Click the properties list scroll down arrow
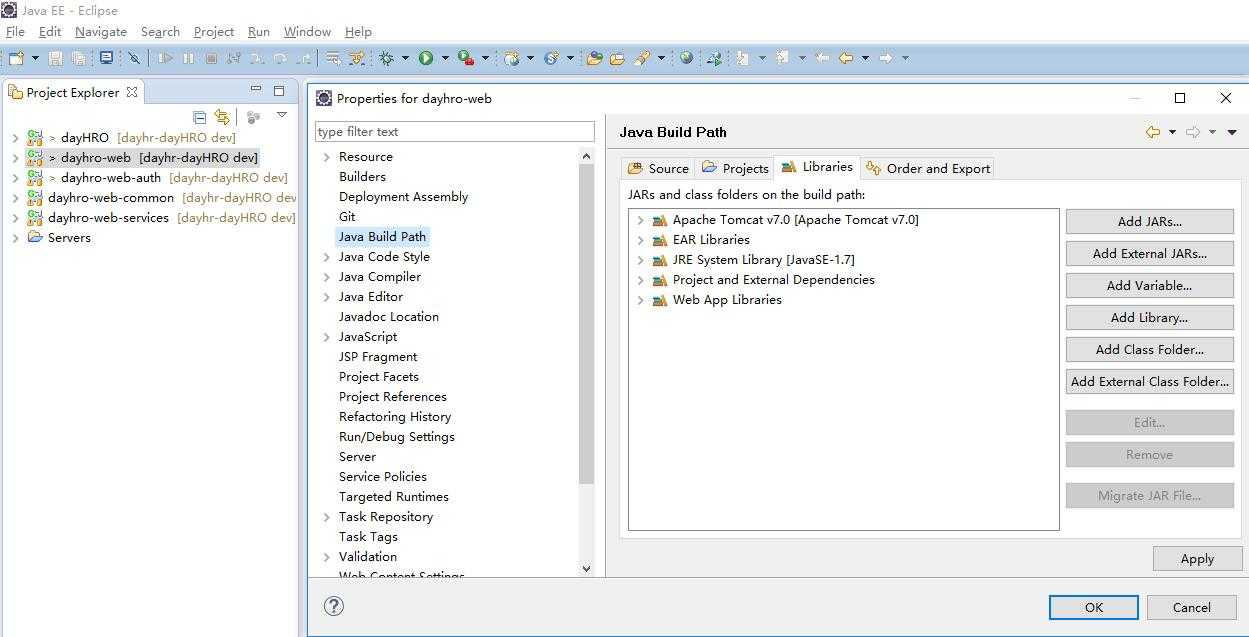Screen dimensions: 1249x637 (x=586, y=568)
